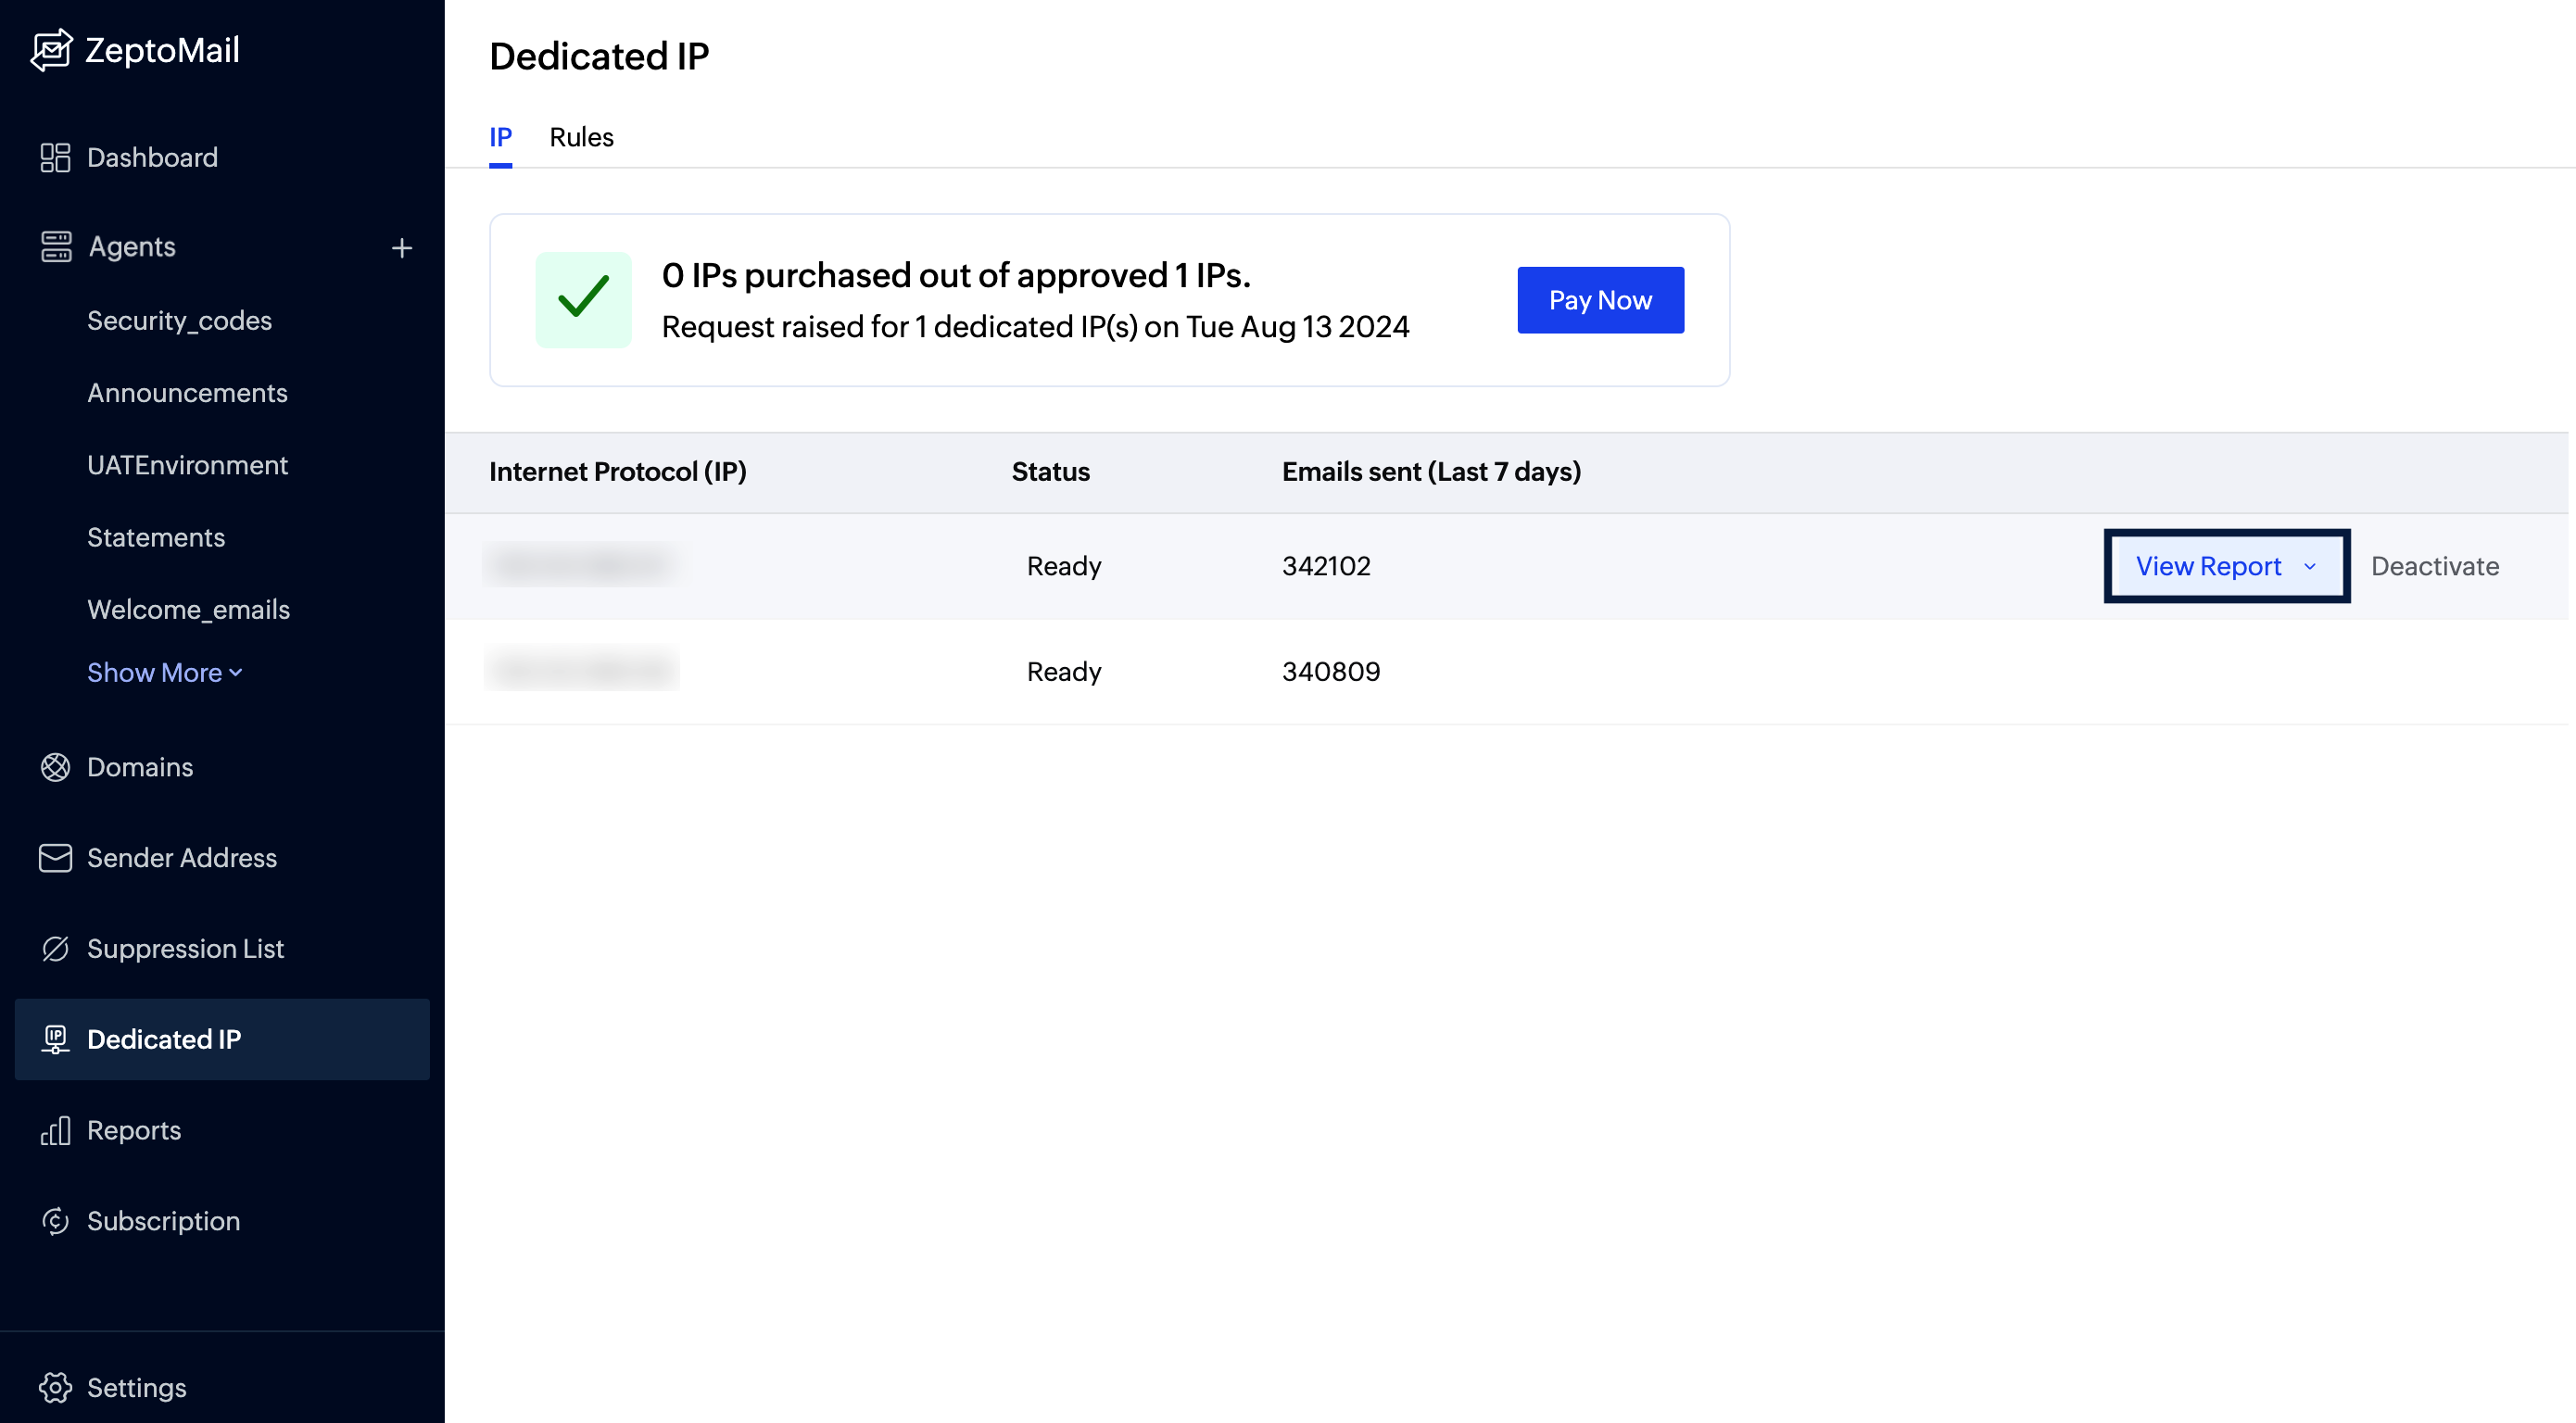The image size is (2576, 1423).
Task: Open Settings via the gear icon
Action: pyautogui.click(x=55, y=1387)
